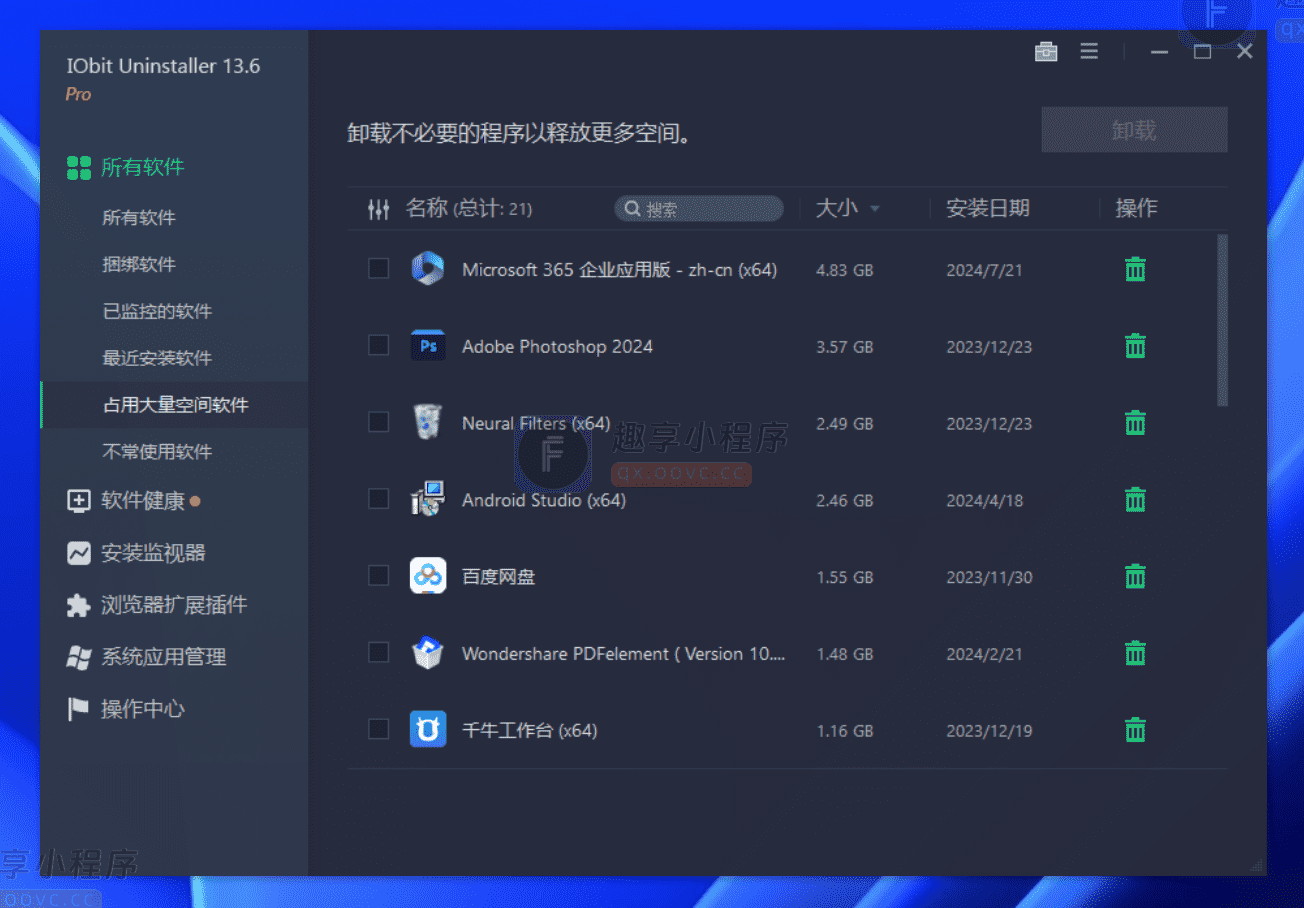Viewport: 1304px width, 908px height.
Task: Open 所有软件 sub-item in sidebar
Action: click(139, 217)
